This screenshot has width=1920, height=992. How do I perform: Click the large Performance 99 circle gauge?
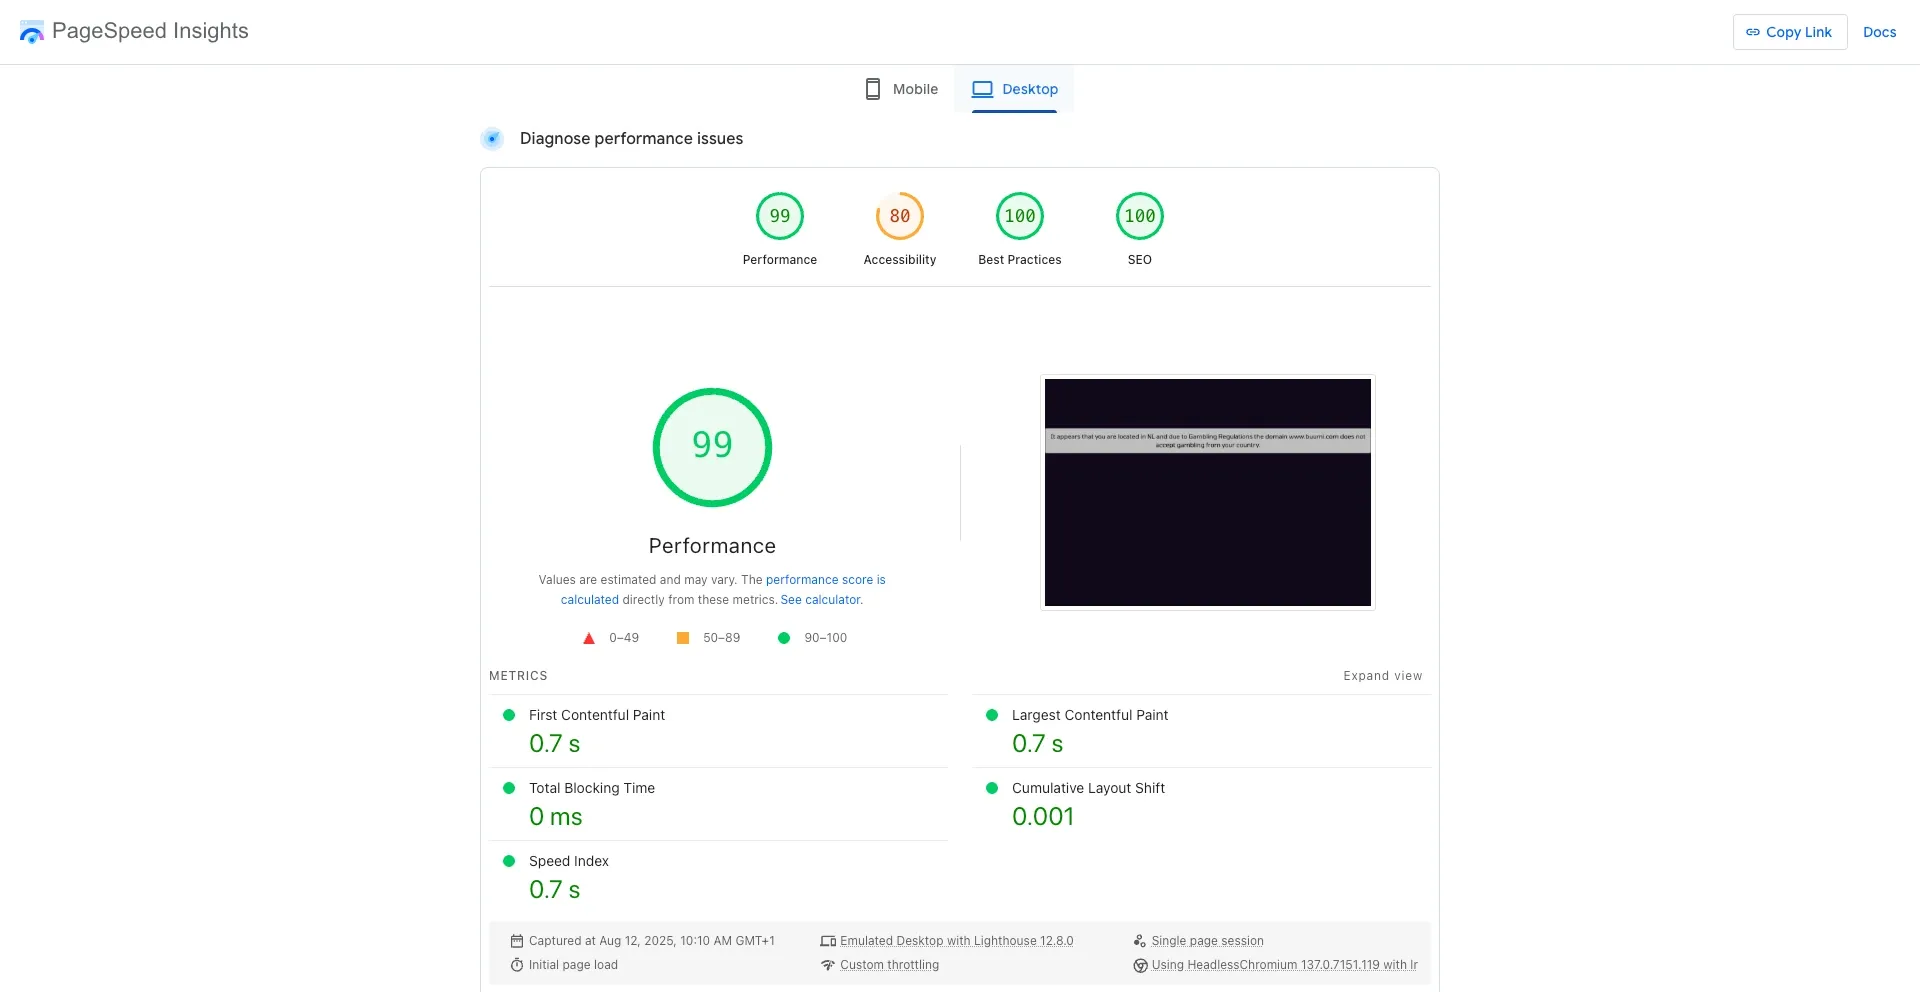click(x=712, y=447)
